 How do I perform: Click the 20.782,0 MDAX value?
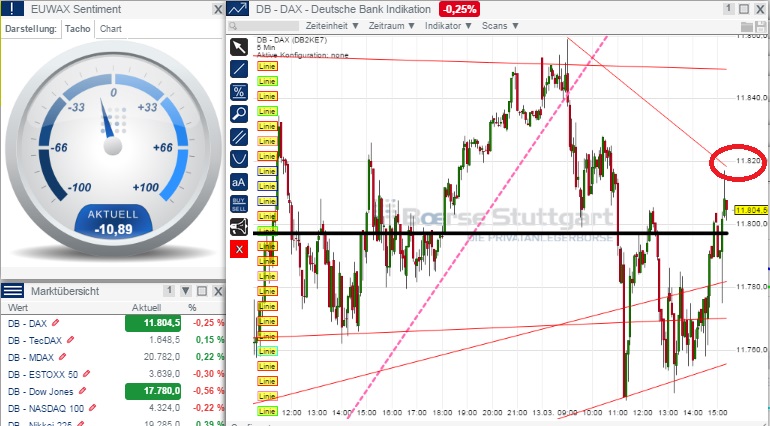coord(162,357)
